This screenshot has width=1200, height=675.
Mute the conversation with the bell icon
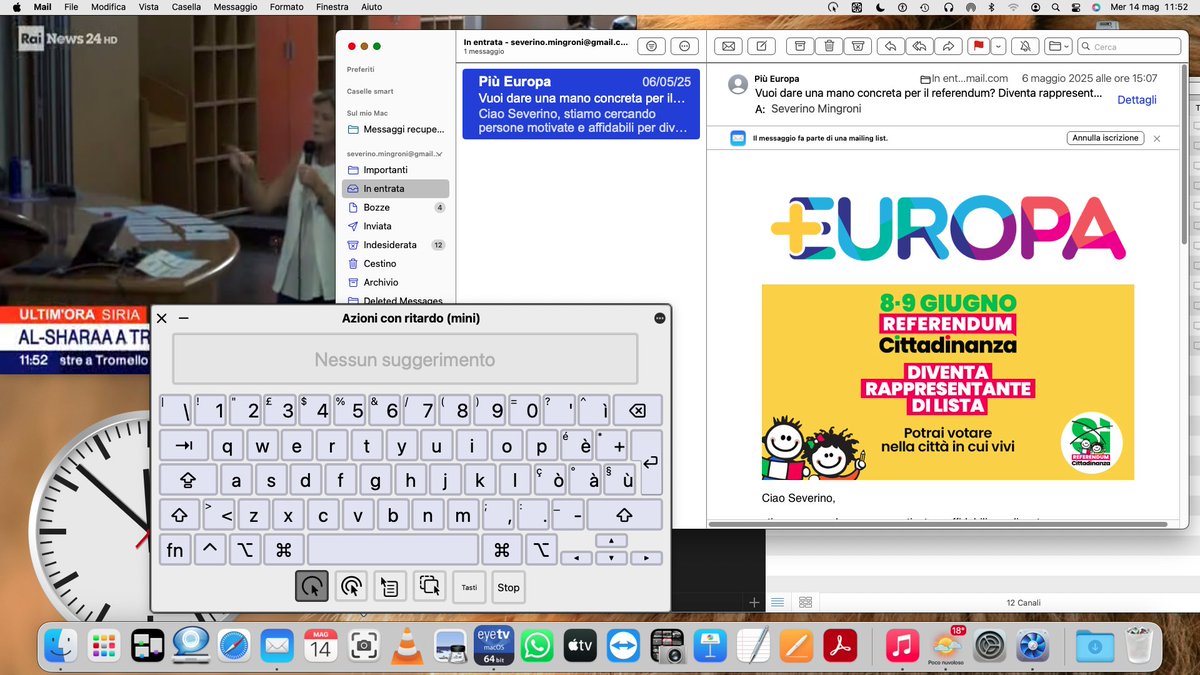[x=1025, y=46]
